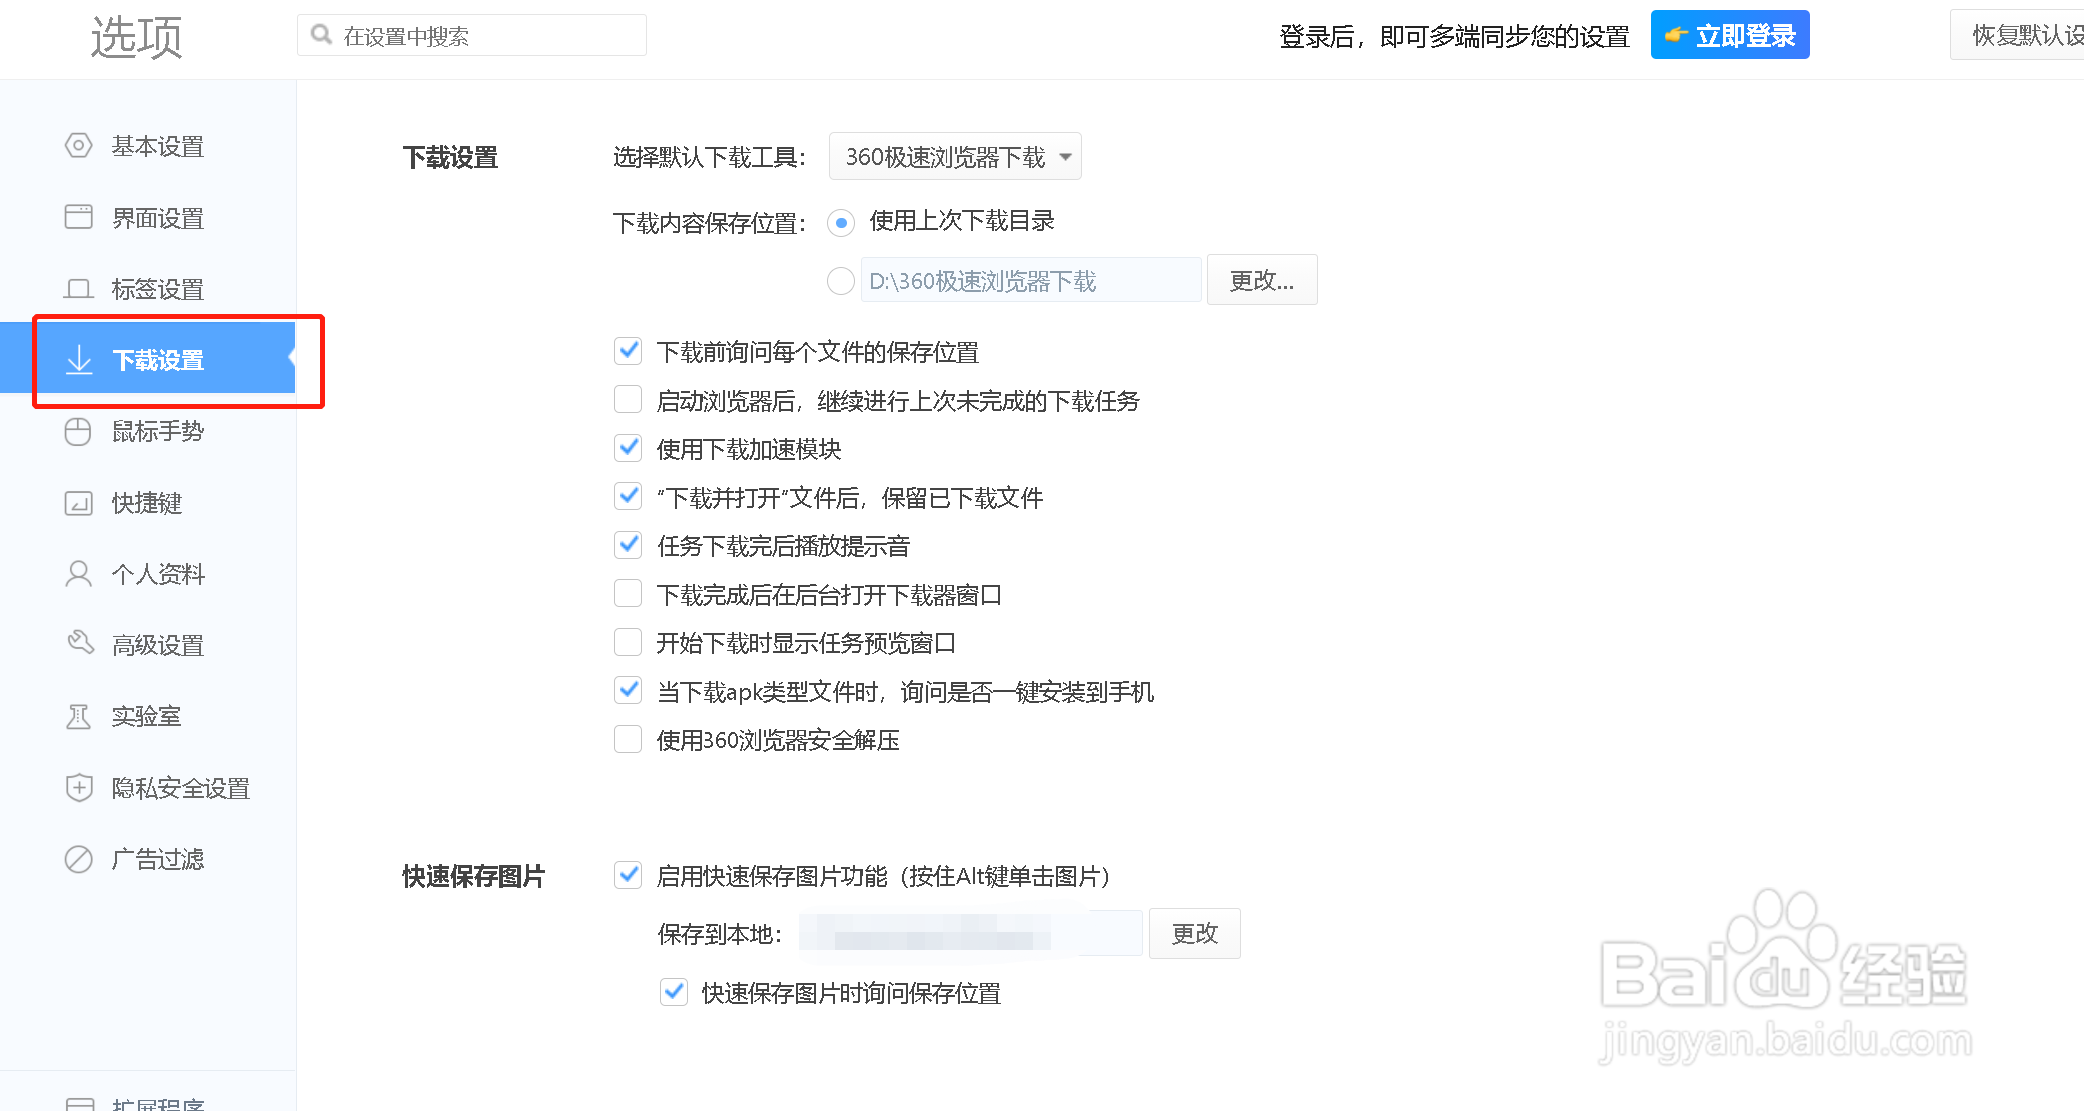Uncheck 任务下载完后播放提示音
The image size is (2084, 1111).
(x=628, y=544)
